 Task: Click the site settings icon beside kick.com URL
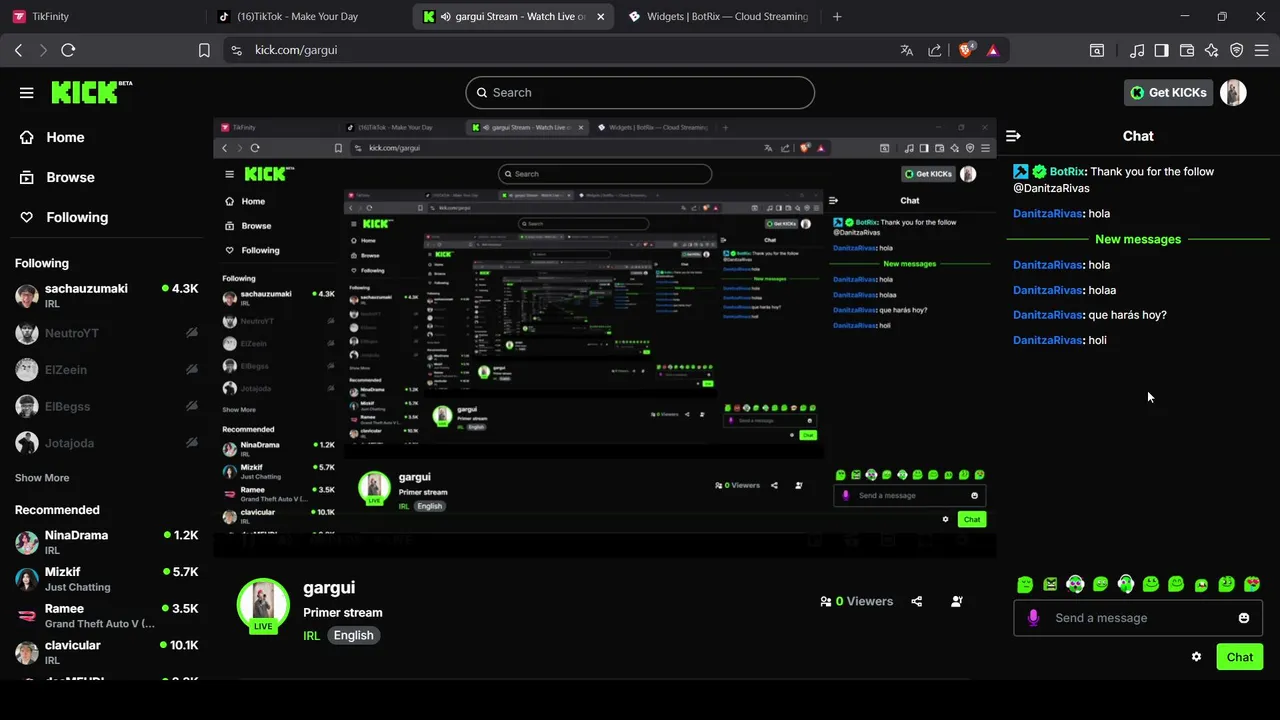pyautogui.click(x=236, y=50)
